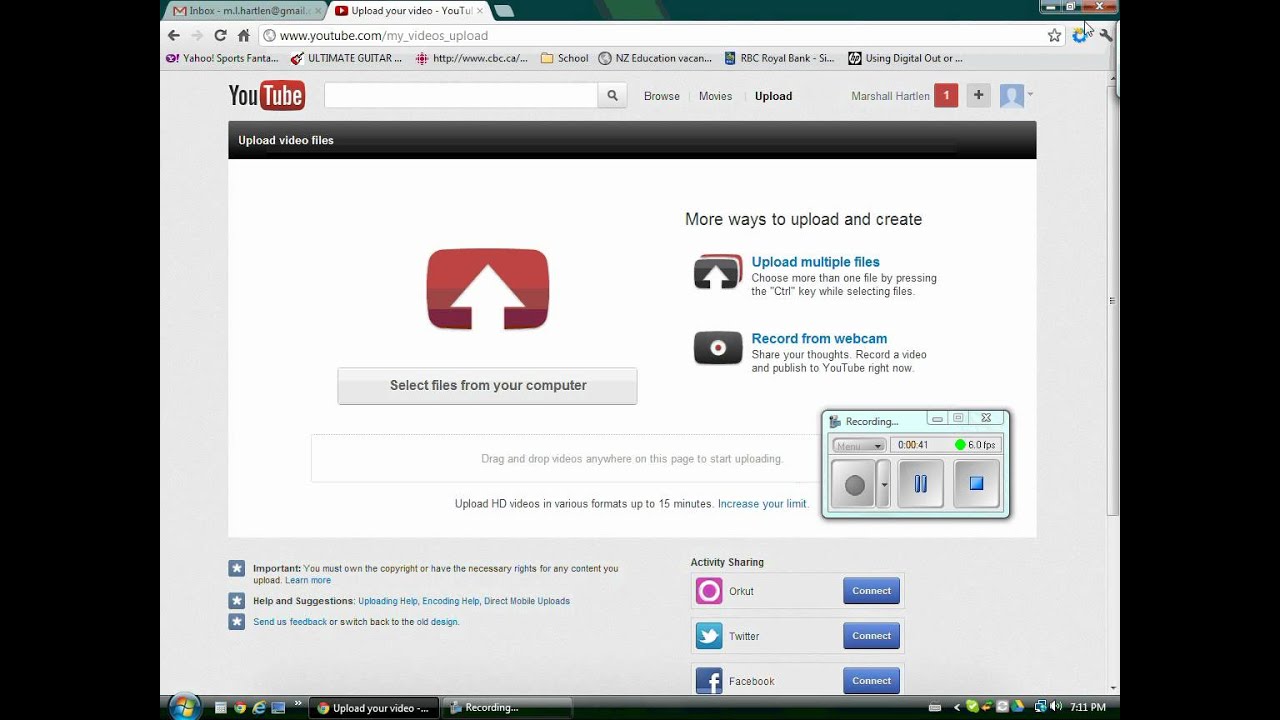This screenshot has width=1280, height=720.
Task: Click Select files from your computer button
Action: point(487,386)
